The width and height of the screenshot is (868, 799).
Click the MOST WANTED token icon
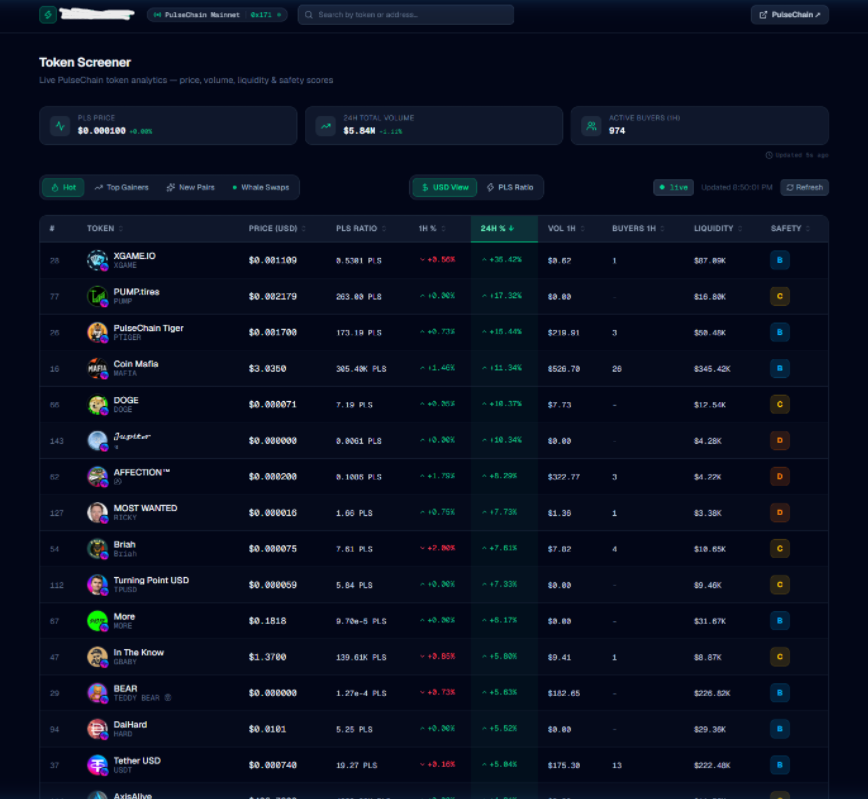point(97,513)
